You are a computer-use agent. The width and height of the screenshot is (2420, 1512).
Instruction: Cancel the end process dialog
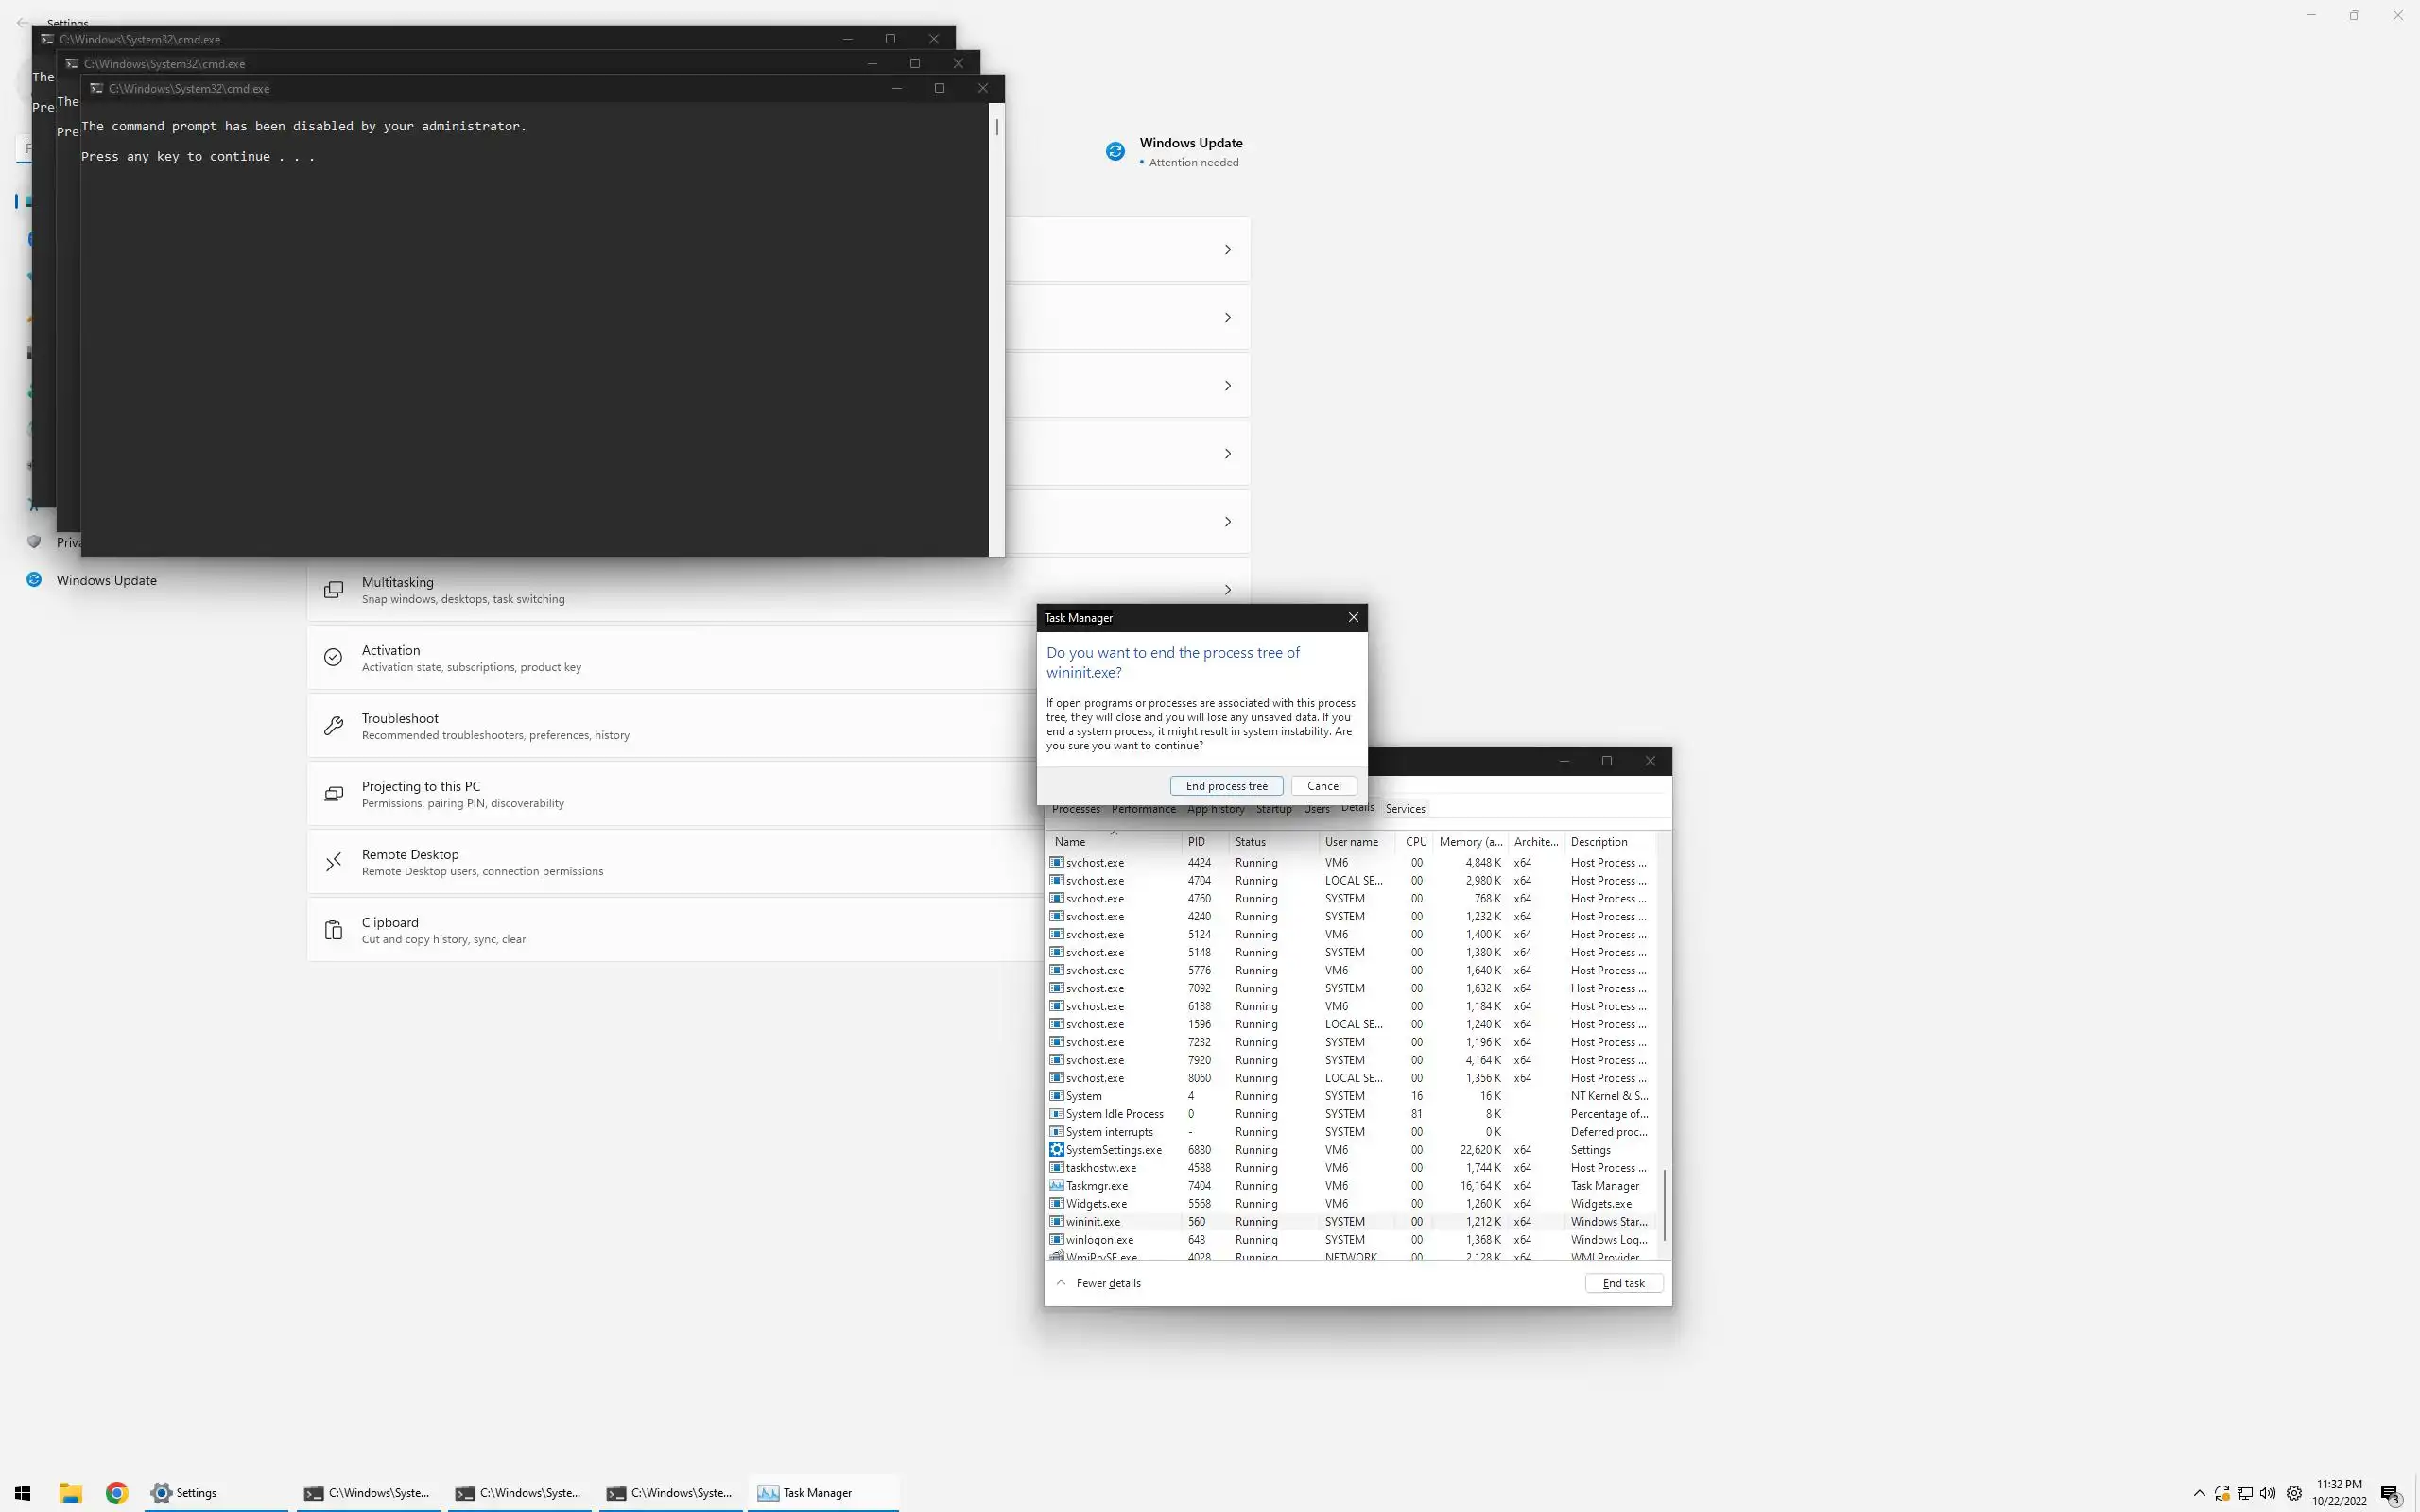point(1323,786)
